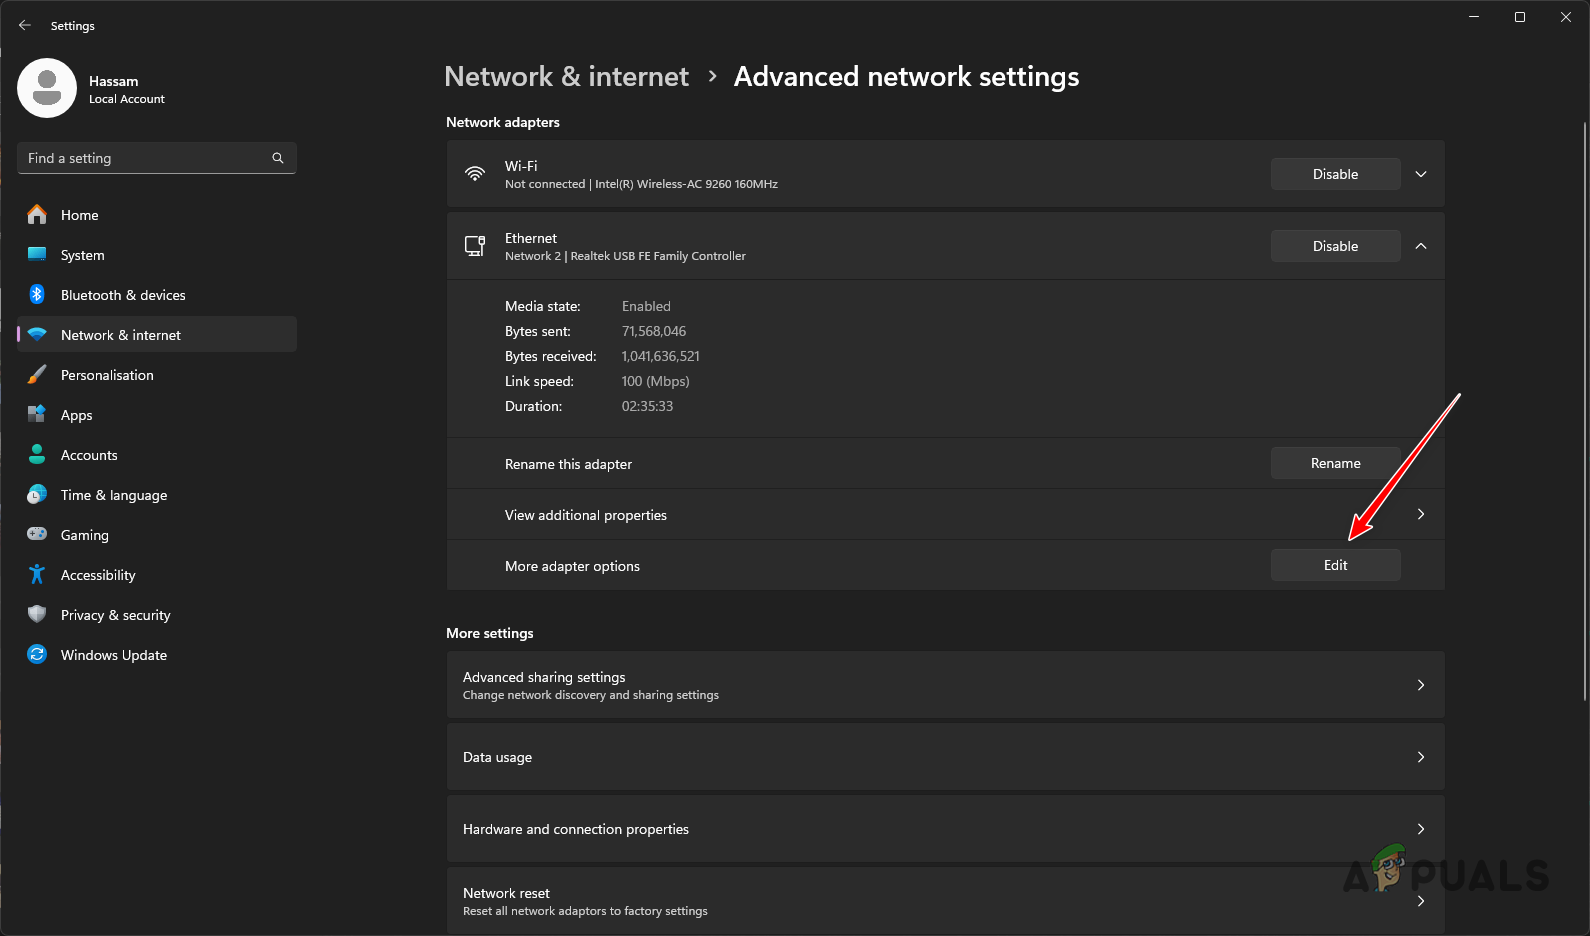Open Privacy & security settings

[115, 615]
